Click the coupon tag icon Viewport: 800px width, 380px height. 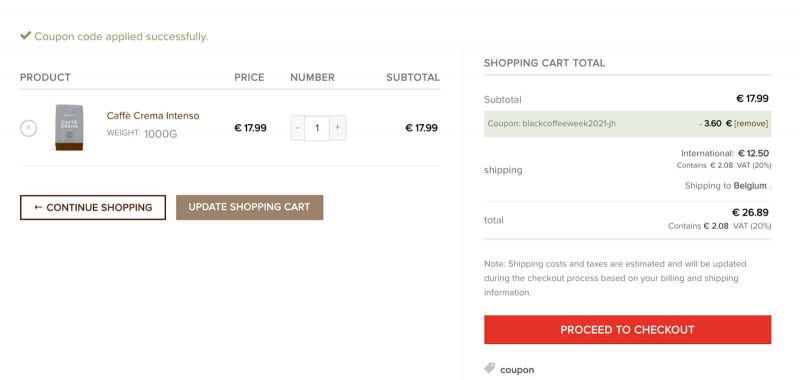[490, 368]
